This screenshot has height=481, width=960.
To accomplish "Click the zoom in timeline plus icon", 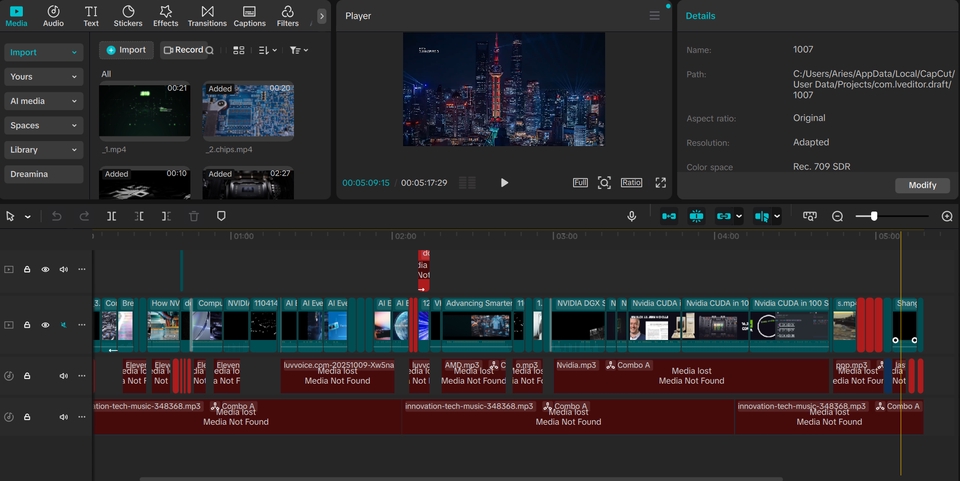I will pos(947,216).
